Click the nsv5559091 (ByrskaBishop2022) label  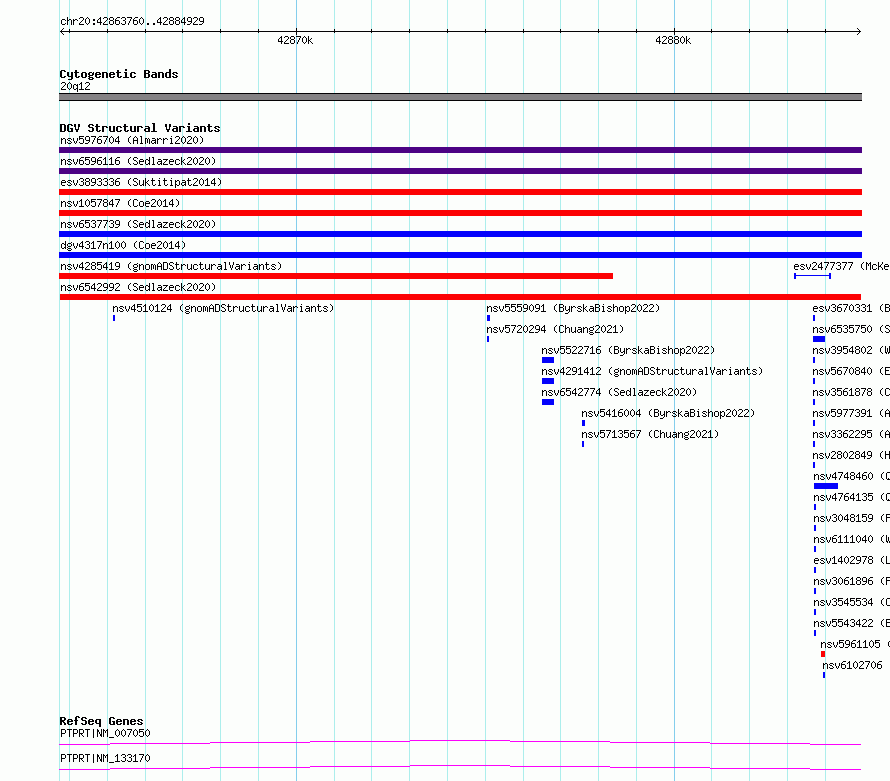[573, 308]
